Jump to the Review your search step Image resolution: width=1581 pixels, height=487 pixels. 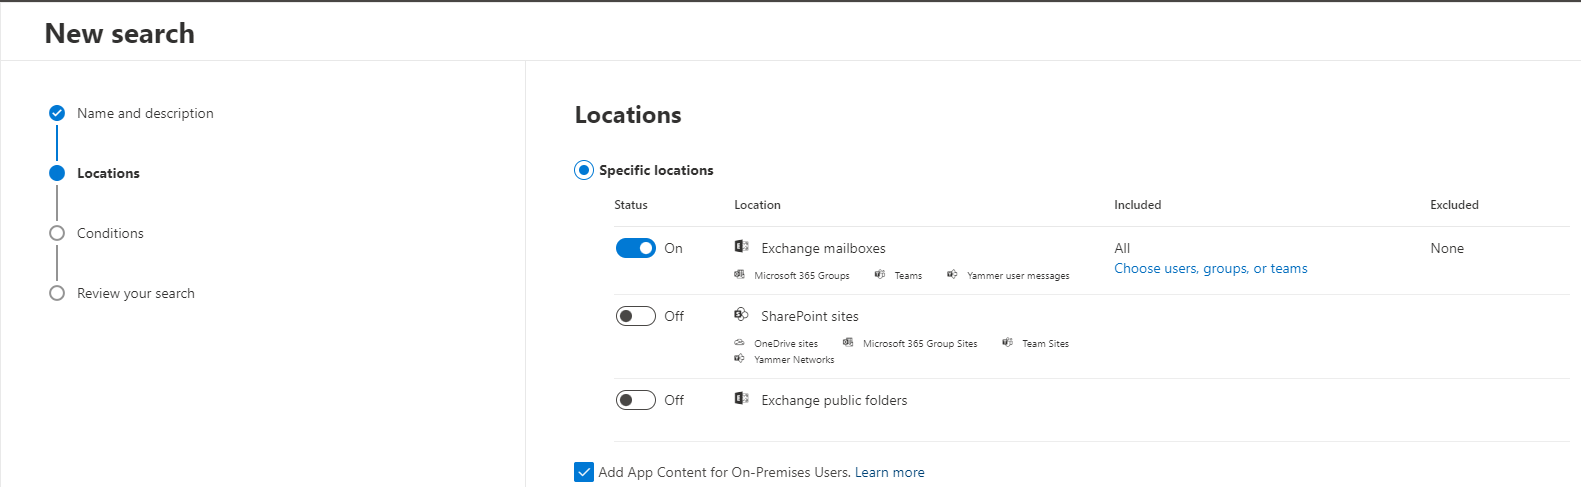pos(136,293)
